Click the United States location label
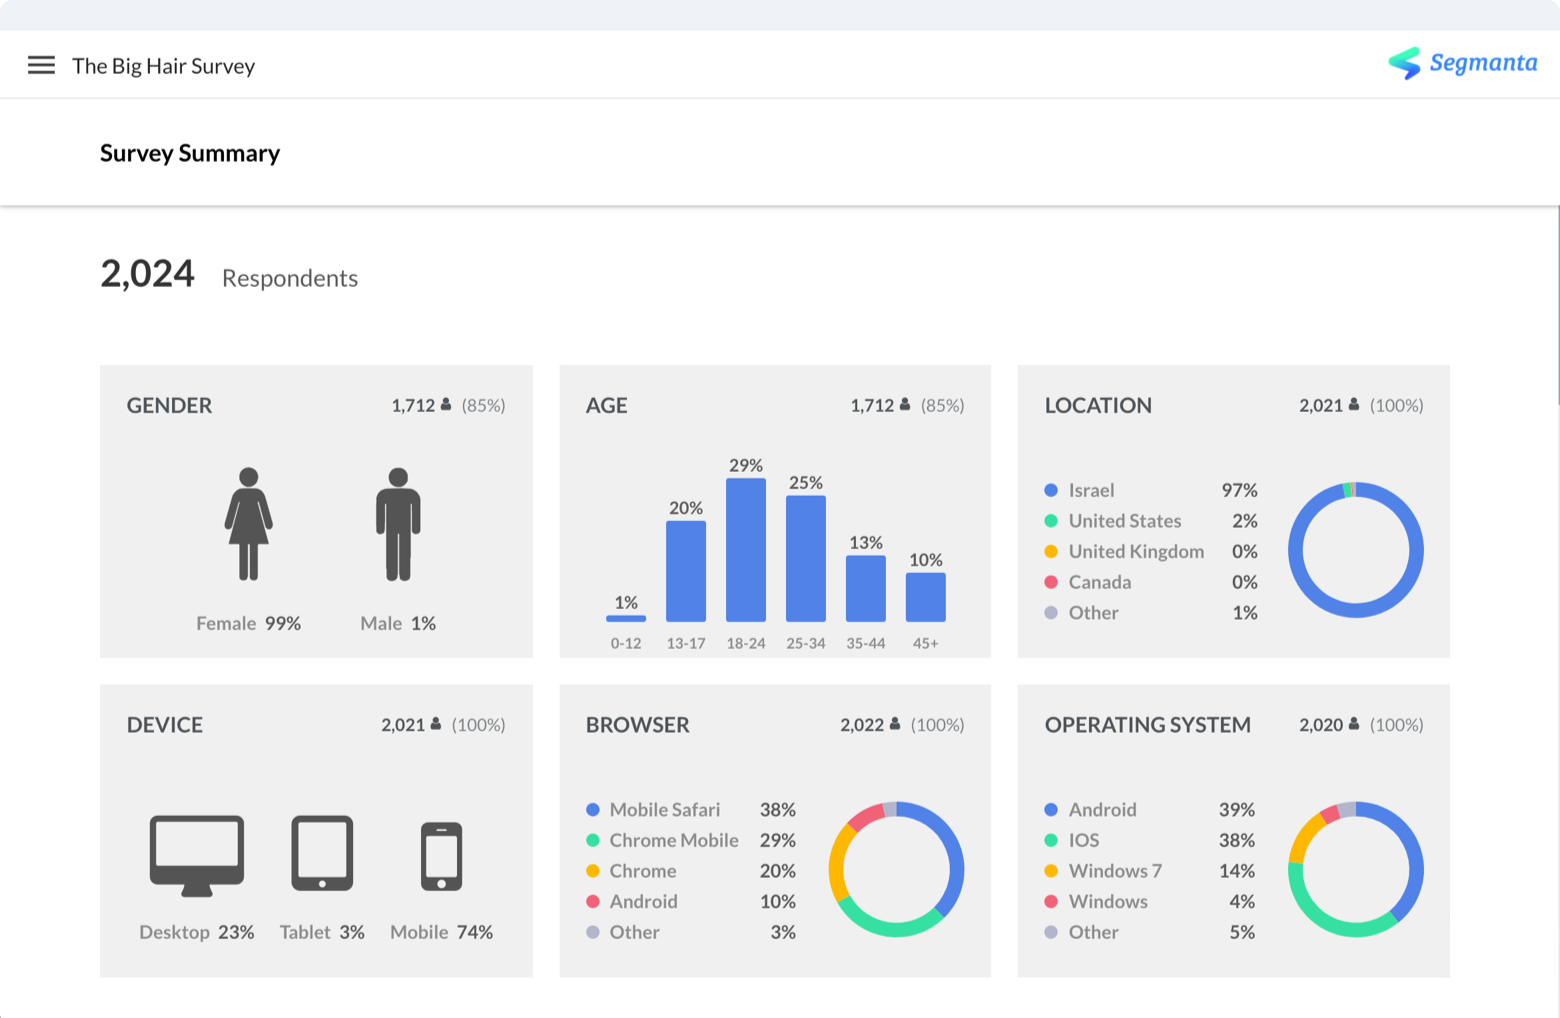 tap(1125, 521)
